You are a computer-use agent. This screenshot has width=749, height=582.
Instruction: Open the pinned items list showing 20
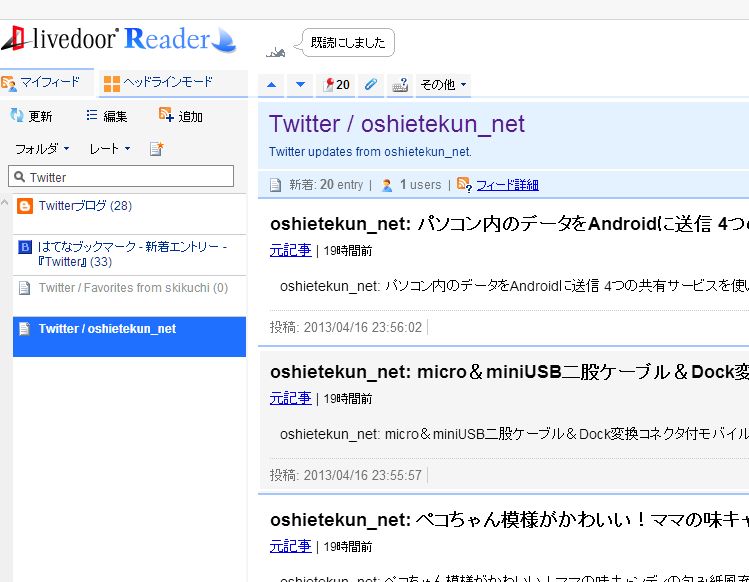pos(336,85)
